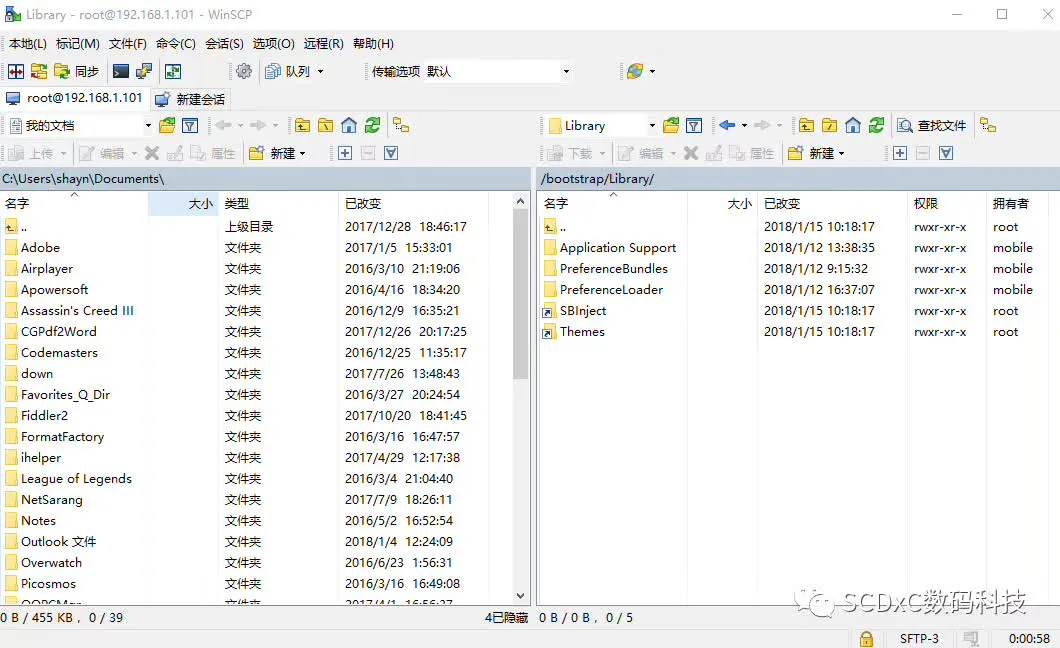The width and height of the screenshot is (1060, 648).
Task: Open the 本地(L) menu
Action: click(x=28, y=43)
